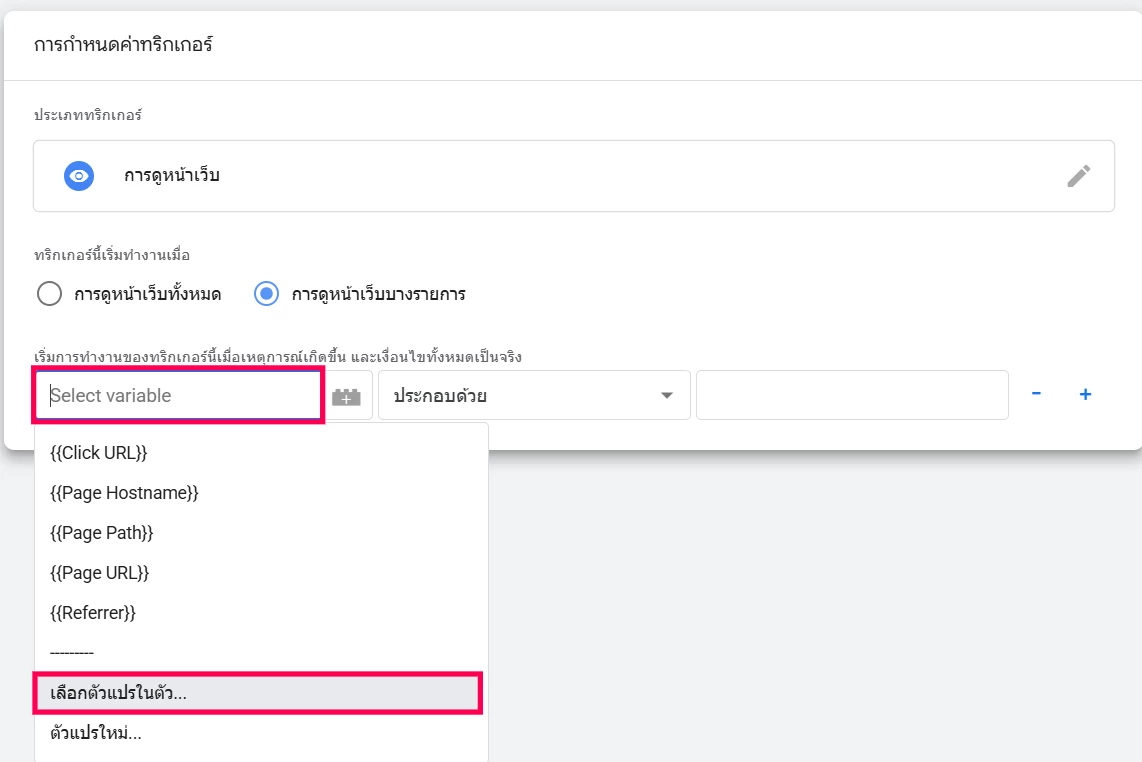Select the การดูหน้าเว็บทั้งหมด radio button
The height and width of the screenshot is (762, 1142).
(x=49, y=294)
